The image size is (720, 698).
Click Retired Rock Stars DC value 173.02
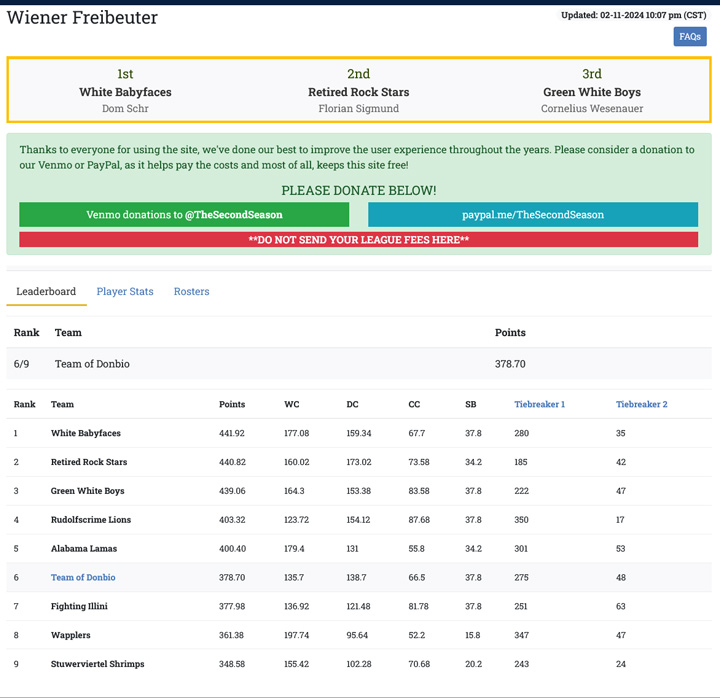[x=359, y=462]
